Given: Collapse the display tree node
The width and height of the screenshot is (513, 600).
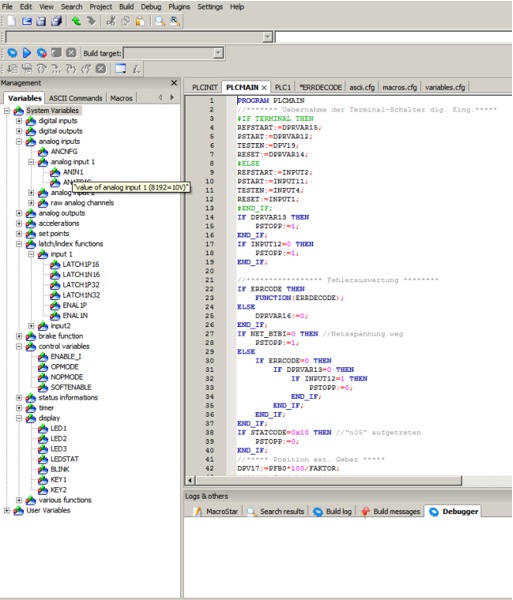Looking at the screenshot, I should [x=19, y=418].
